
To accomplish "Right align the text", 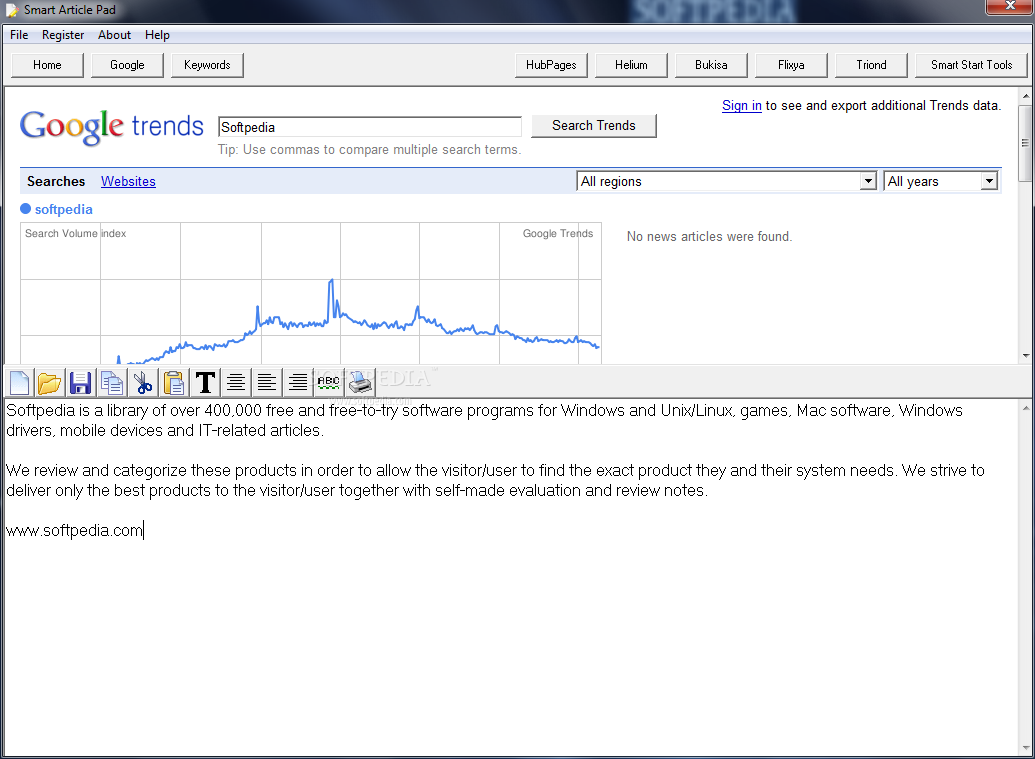I will tap(298, 382).
